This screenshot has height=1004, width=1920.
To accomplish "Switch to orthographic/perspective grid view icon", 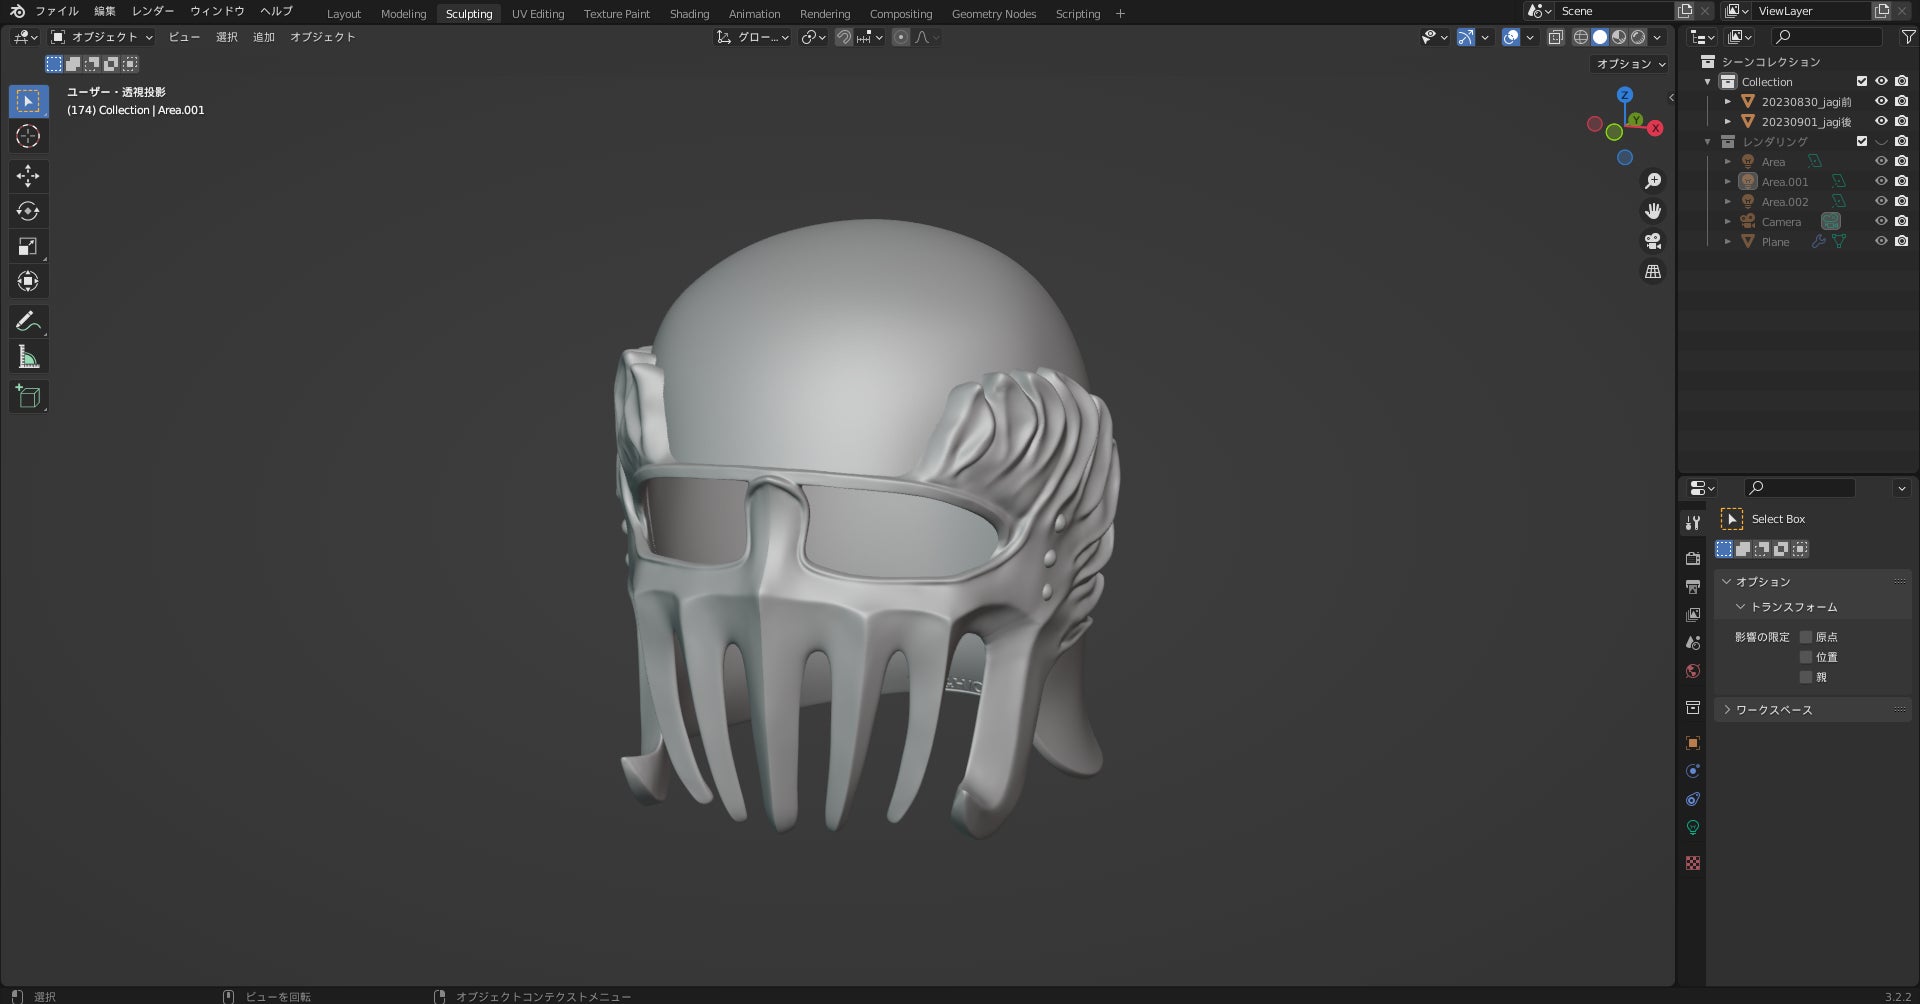I will tap(1653, 272).
